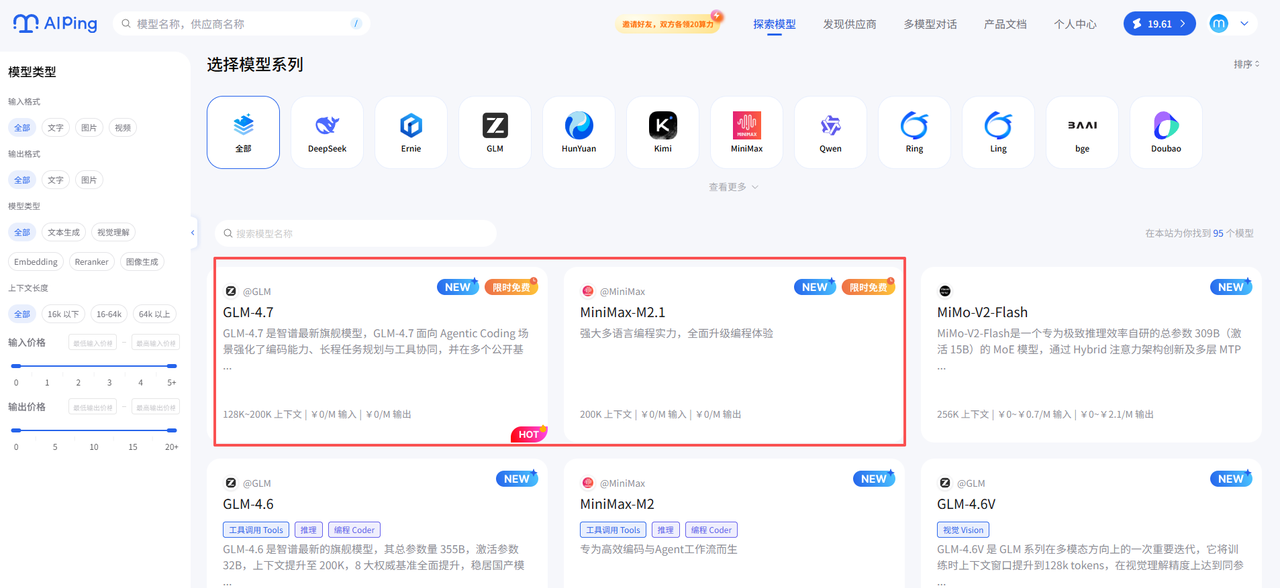Filter by 图像生成 model type
This screenshot has width=1280, height=588.
tap(142, 262)
